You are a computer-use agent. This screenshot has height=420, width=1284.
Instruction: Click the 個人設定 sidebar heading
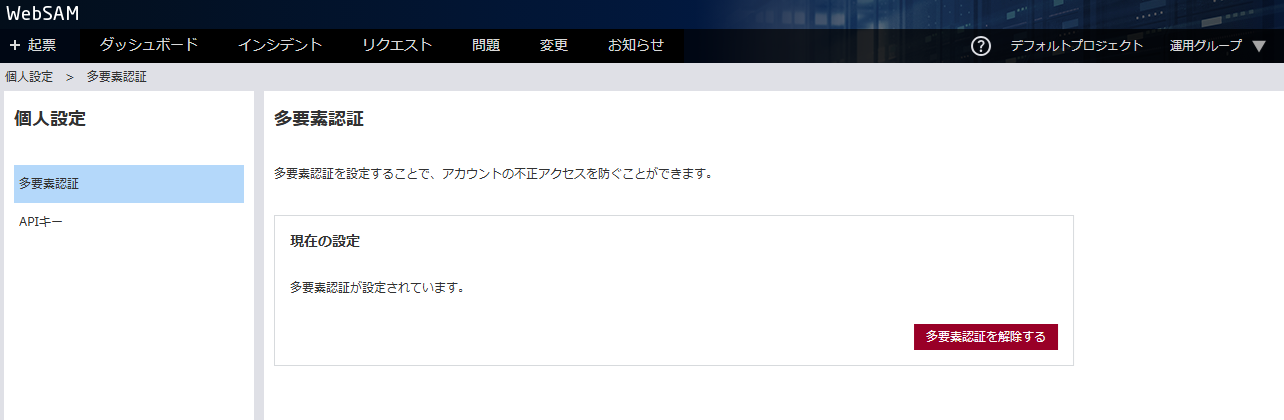[x=50, y=119]
